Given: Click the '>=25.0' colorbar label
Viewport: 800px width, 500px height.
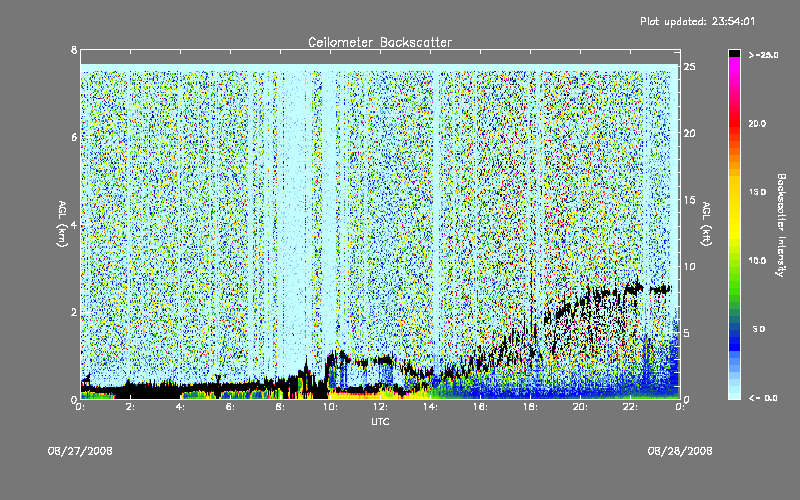Looking at the screenshot, I should 763,55.
